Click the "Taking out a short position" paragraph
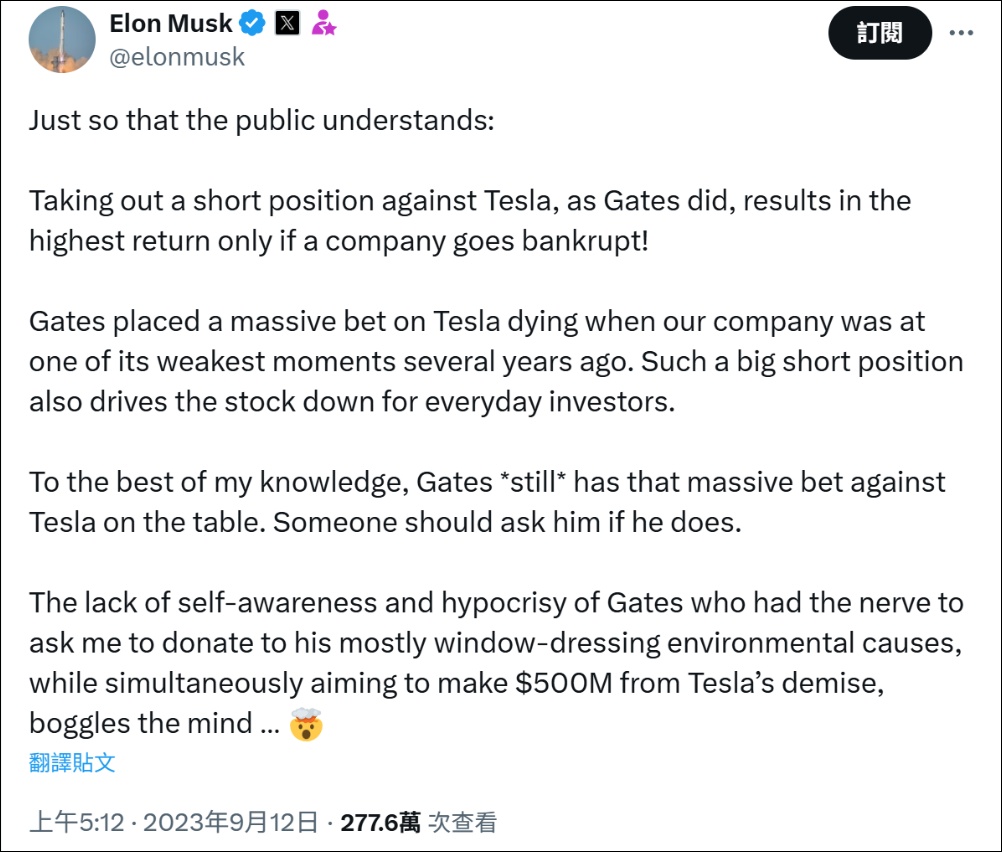 pos(470,221)
